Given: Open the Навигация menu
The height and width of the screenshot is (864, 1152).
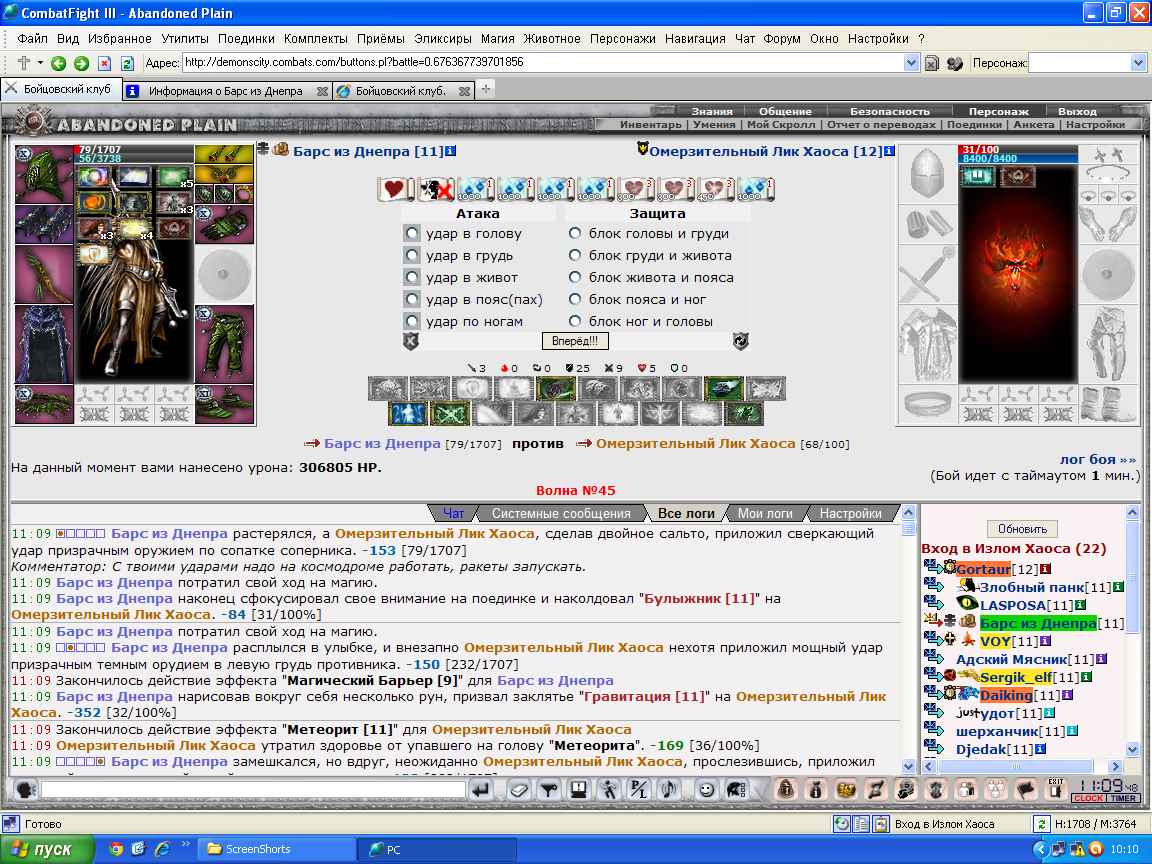Looking at the screenshot, I should click(695, 39).
